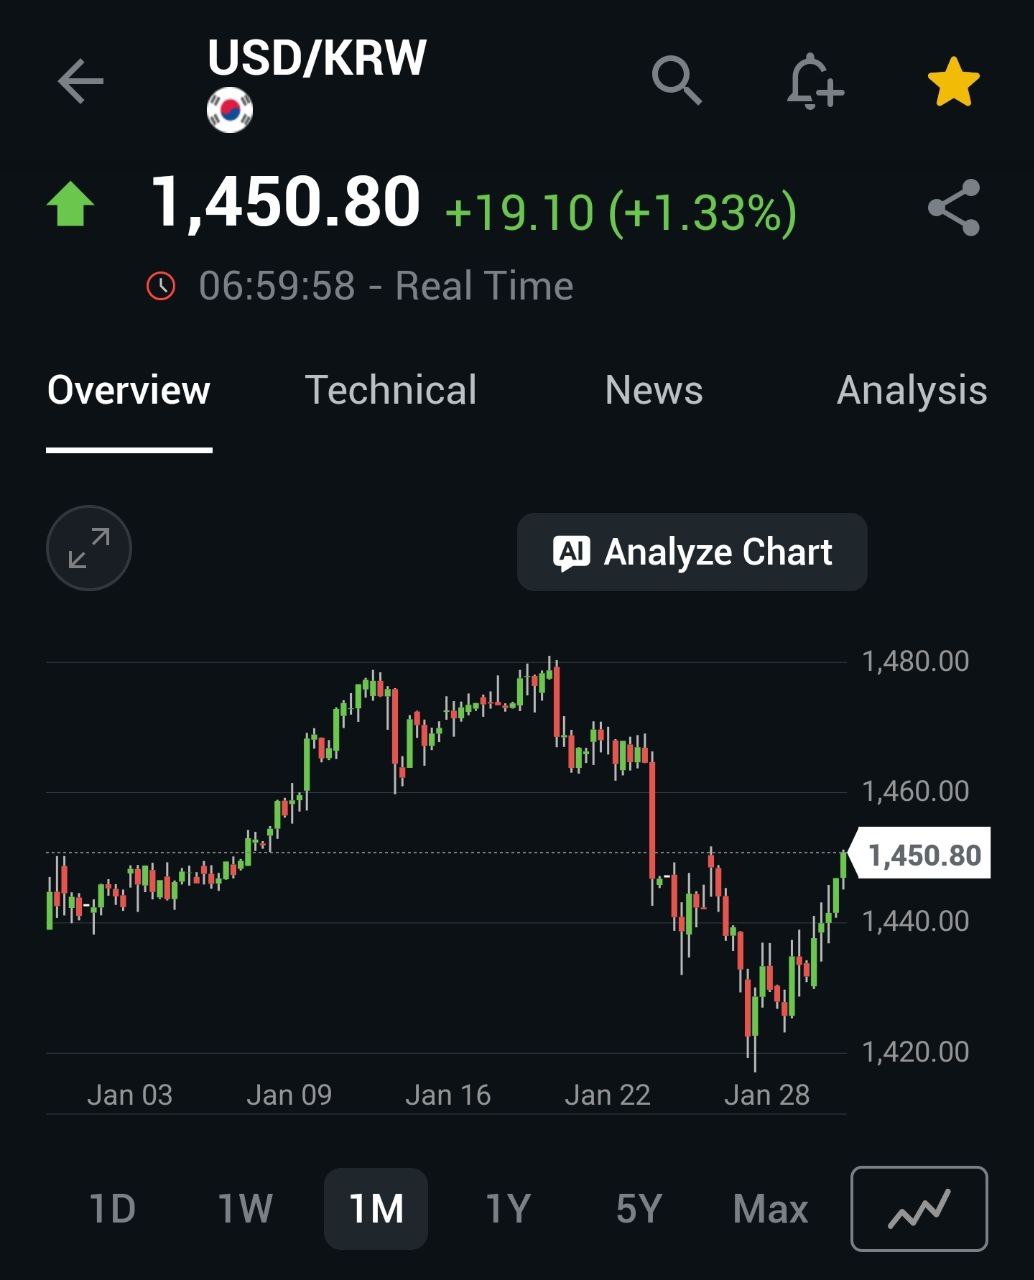Choose the 5Y chart period

pyautogui.click(x=639, y=1209)
